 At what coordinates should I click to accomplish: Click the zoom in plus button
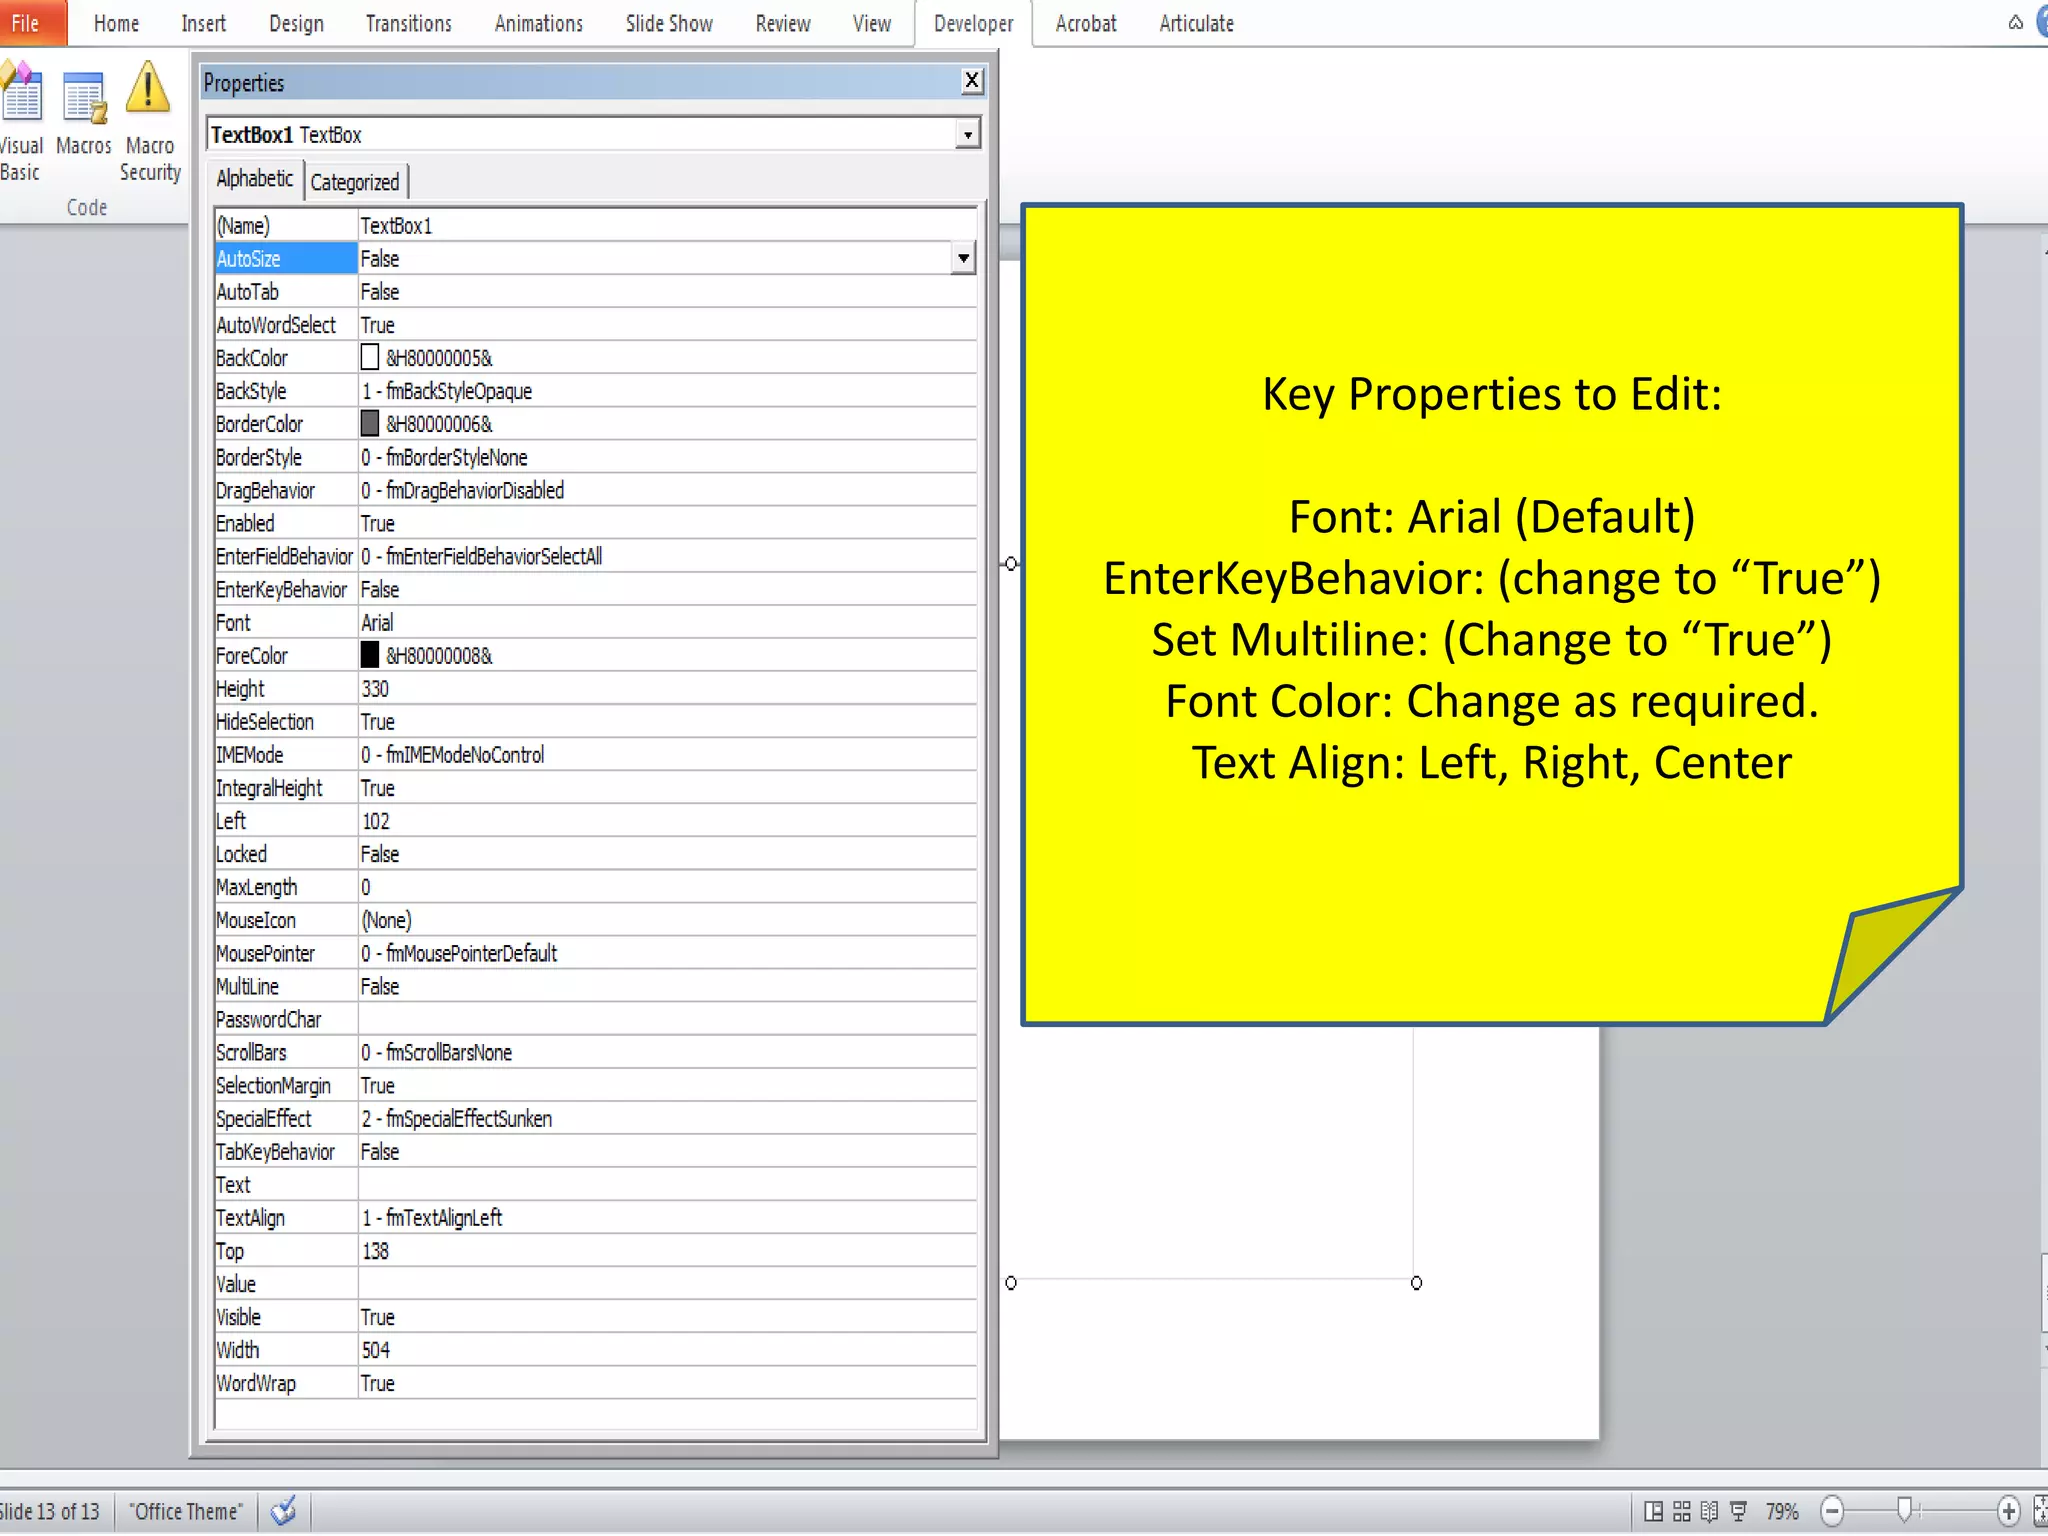click(x=2008, y=1511)
